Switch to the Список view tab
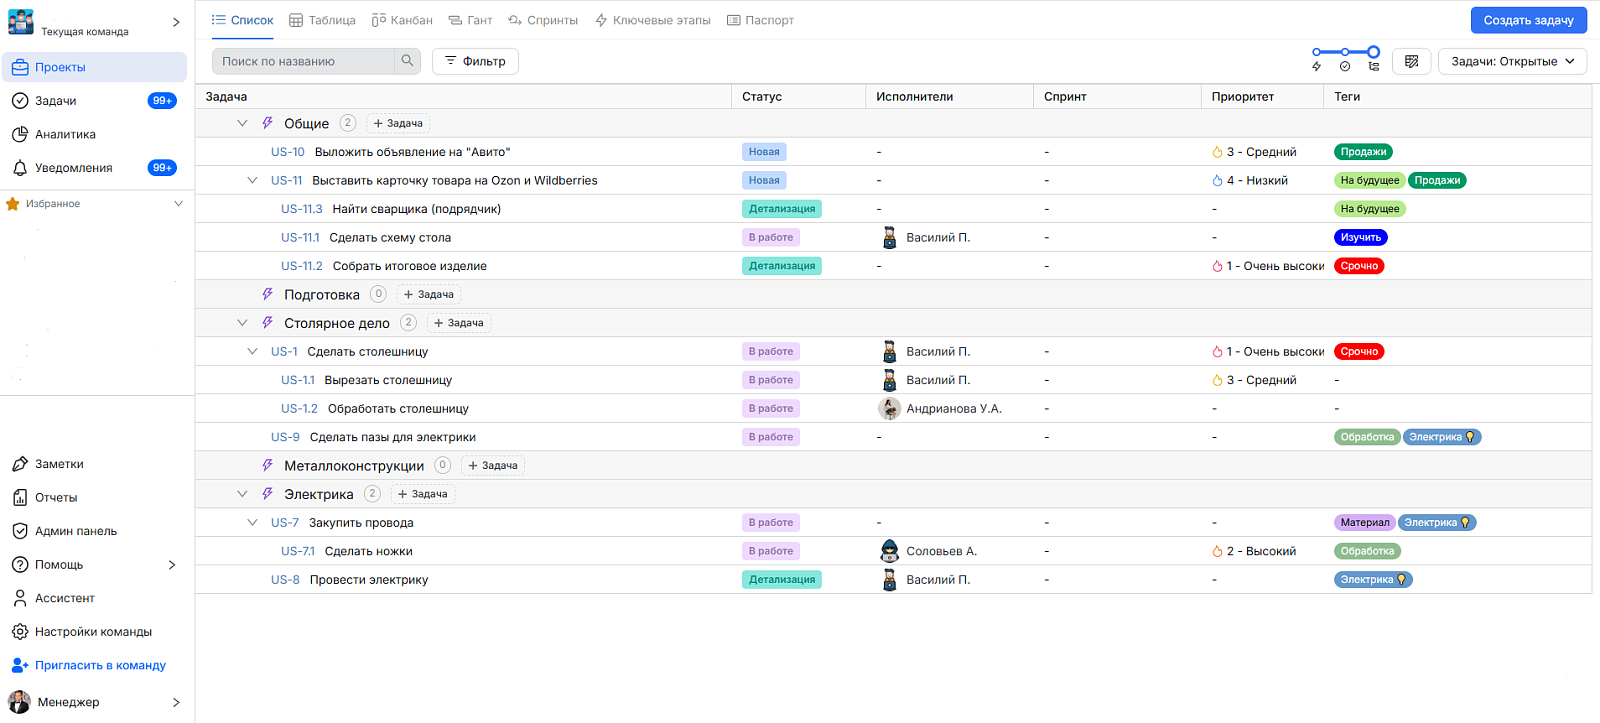 tap(242, 20)
